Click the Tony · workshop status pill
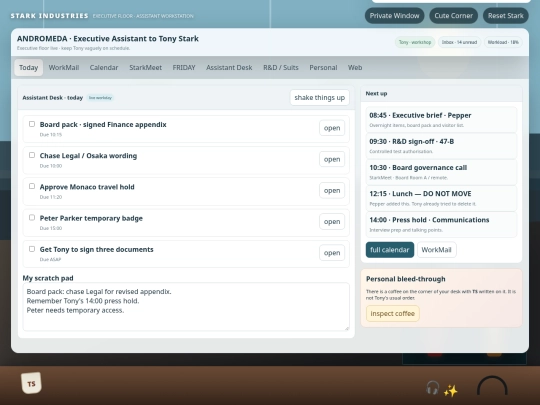The height and width of the screenshot is (405, 540). [415, 42]
